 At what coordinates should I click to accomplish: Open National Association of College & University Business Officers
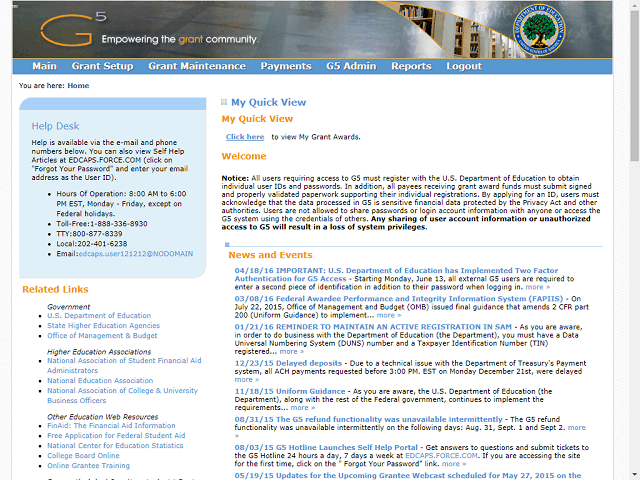click(122, 396)
